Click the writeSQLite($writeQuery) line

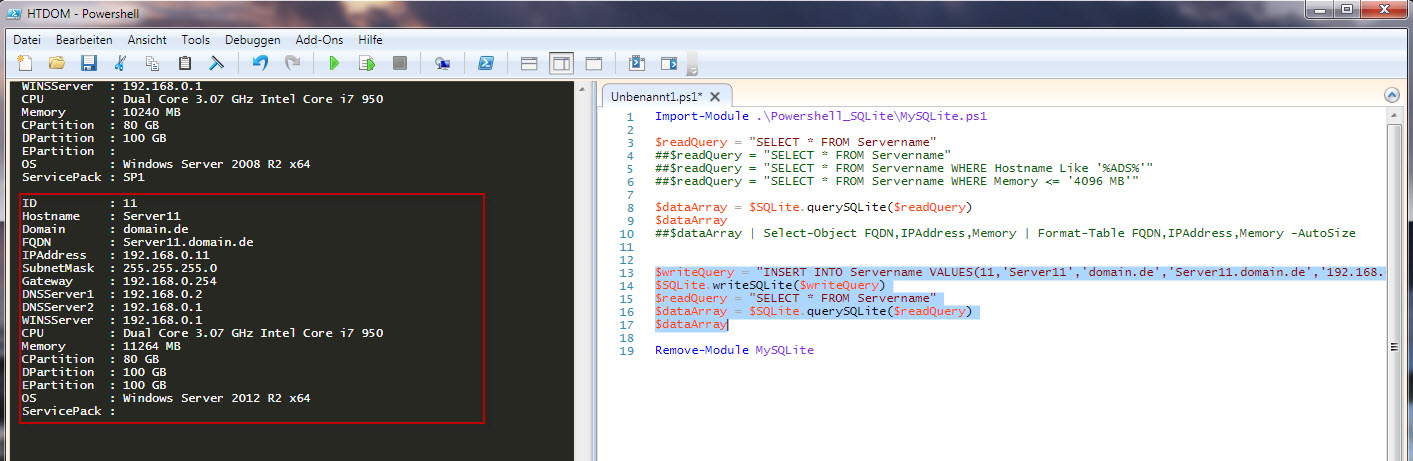click(x=770, y=285)
